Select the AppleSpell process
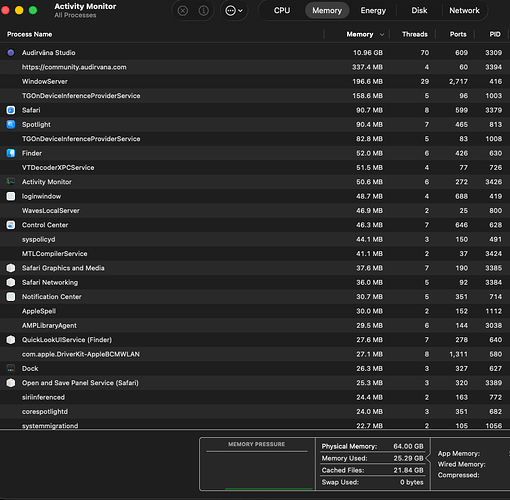 tap(255, 311)
